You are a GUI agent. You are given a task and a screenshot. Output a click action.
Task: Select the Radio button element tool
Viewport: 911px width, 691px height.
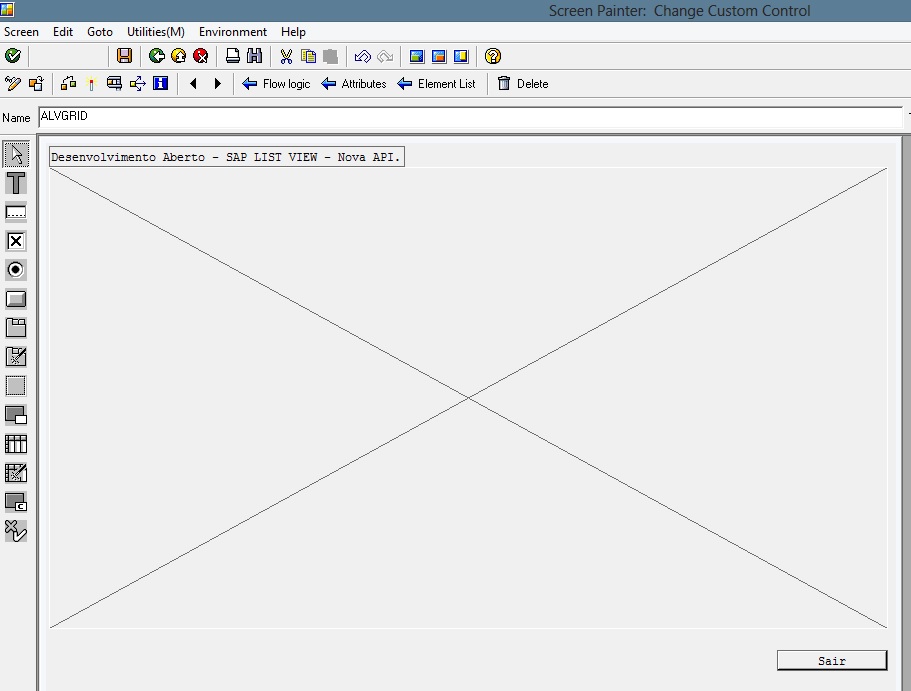(16, 270)
